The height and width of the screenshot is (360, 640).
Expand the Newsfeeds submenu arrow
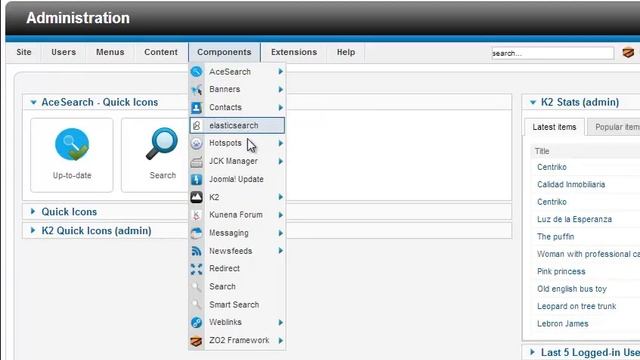[281, 251]
